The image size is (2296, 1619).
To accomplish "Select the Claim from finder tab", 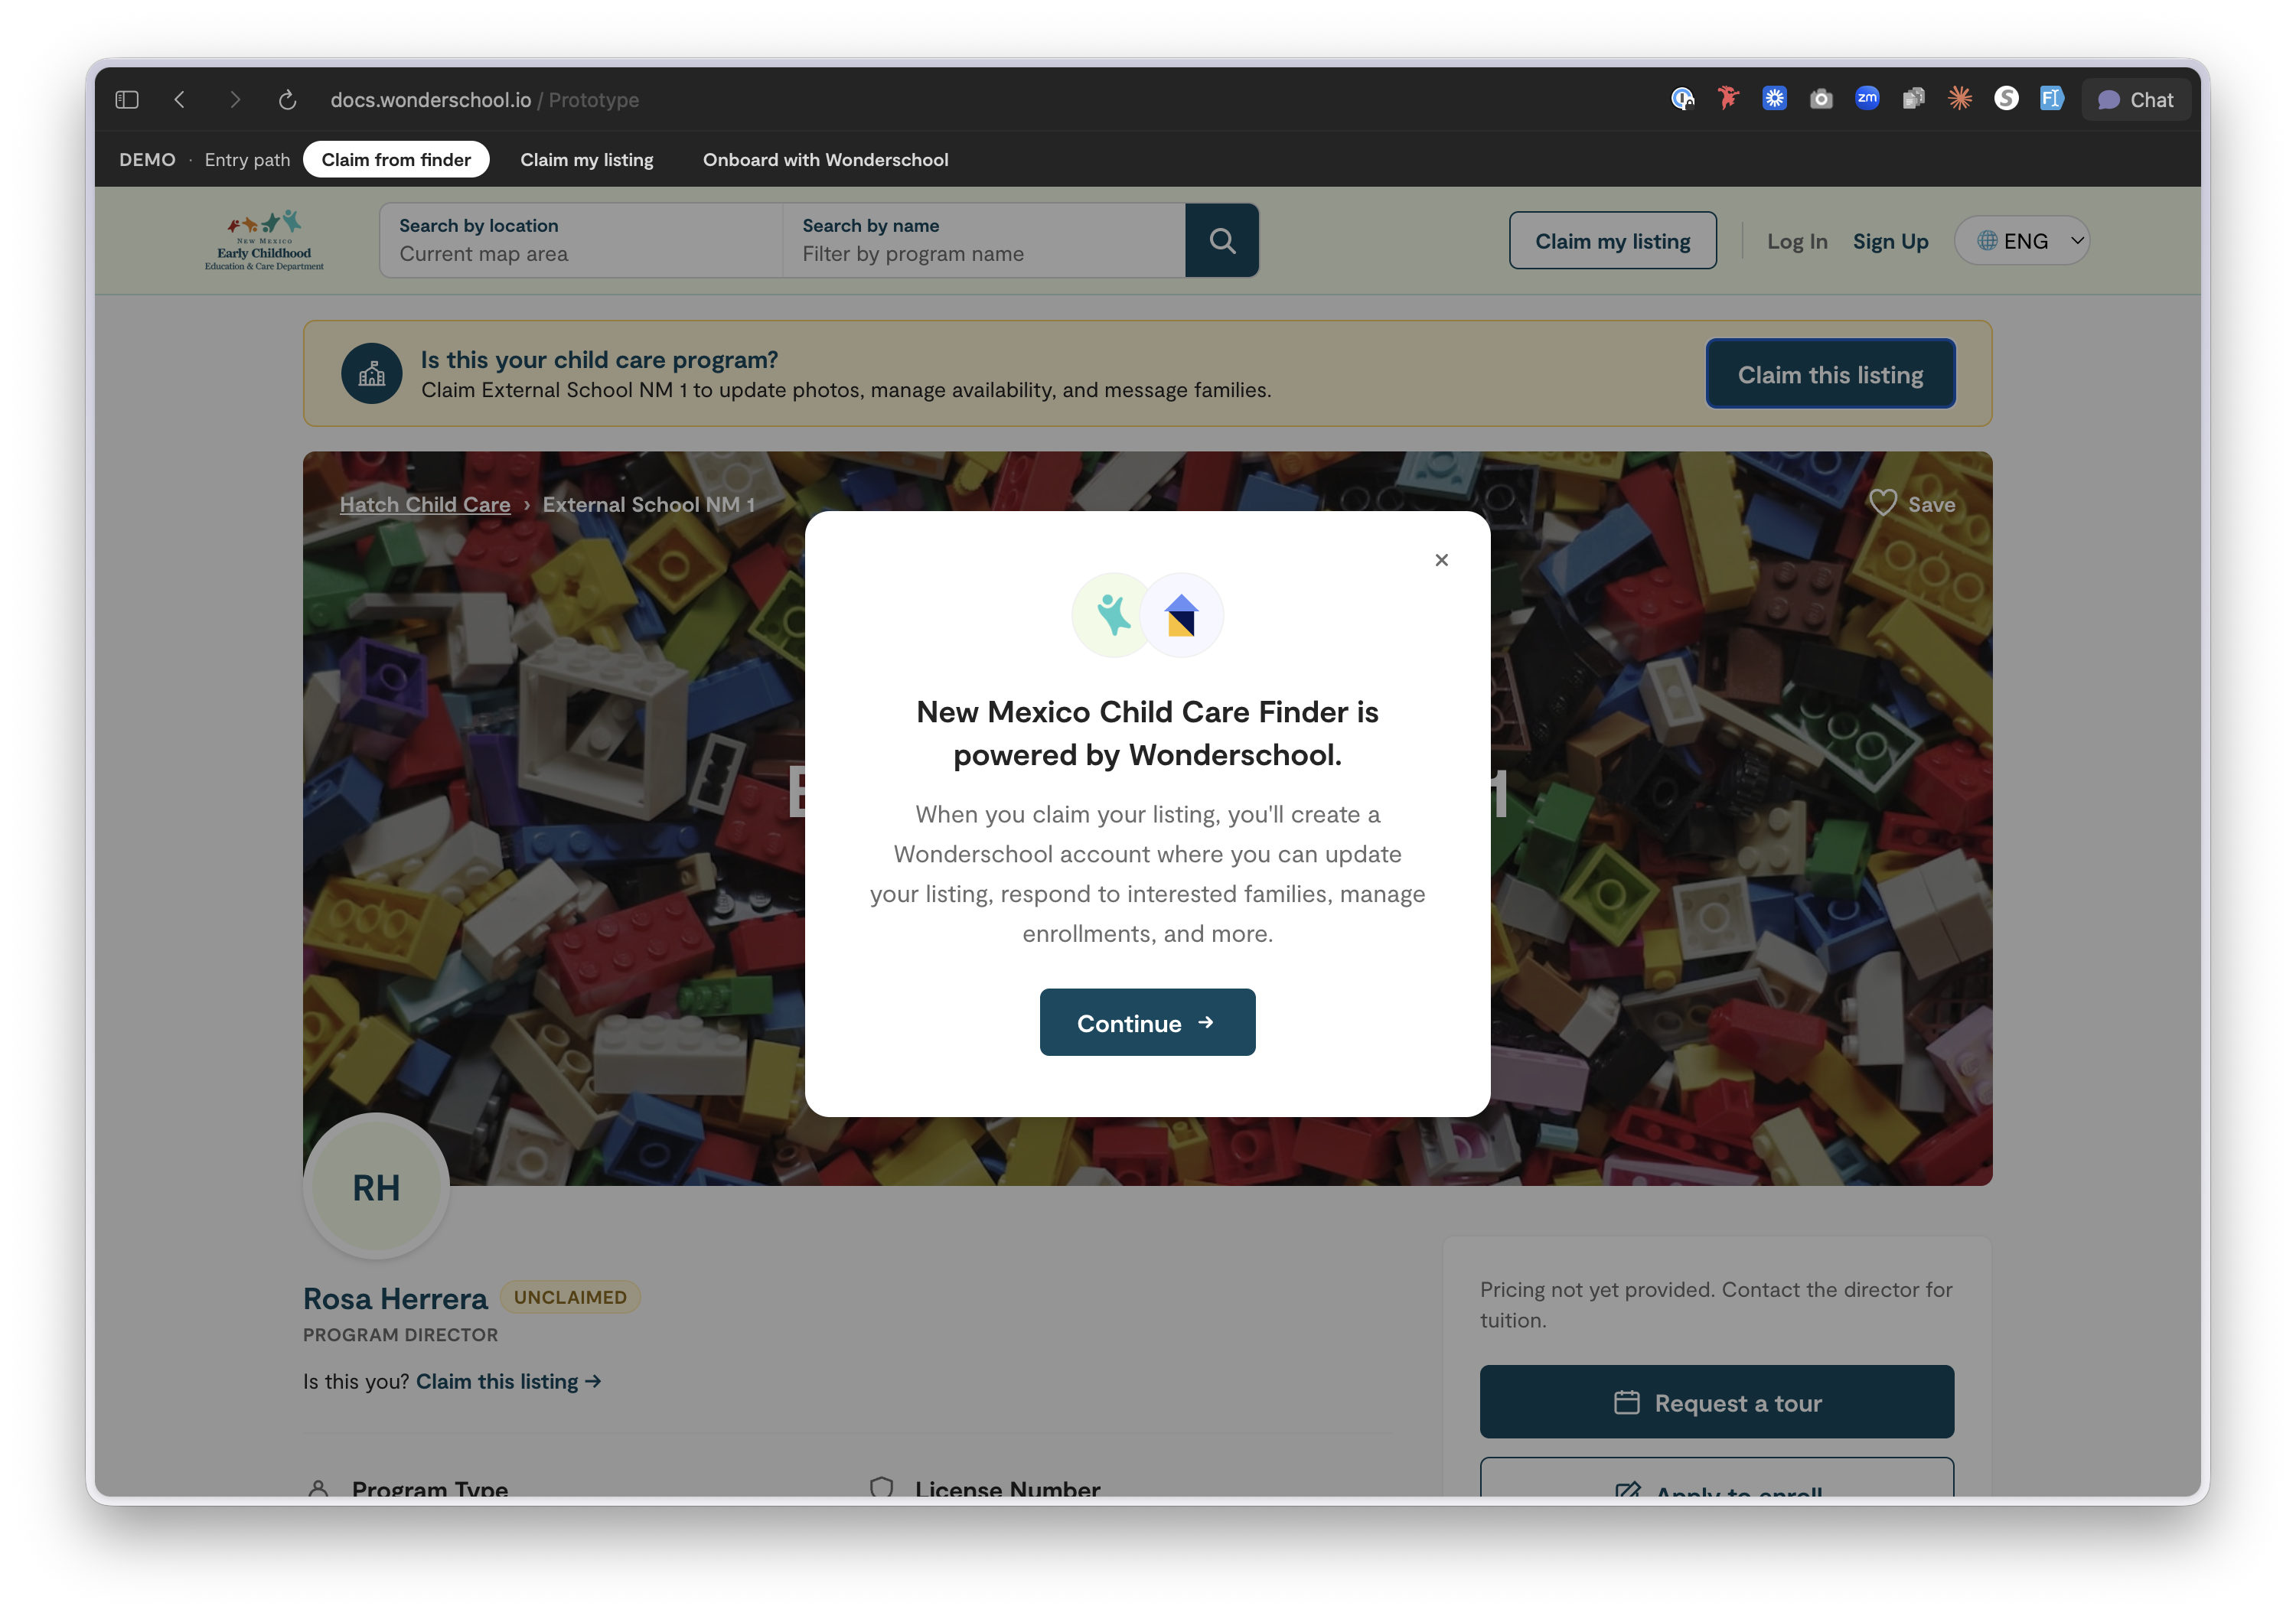I will point(396,159).
